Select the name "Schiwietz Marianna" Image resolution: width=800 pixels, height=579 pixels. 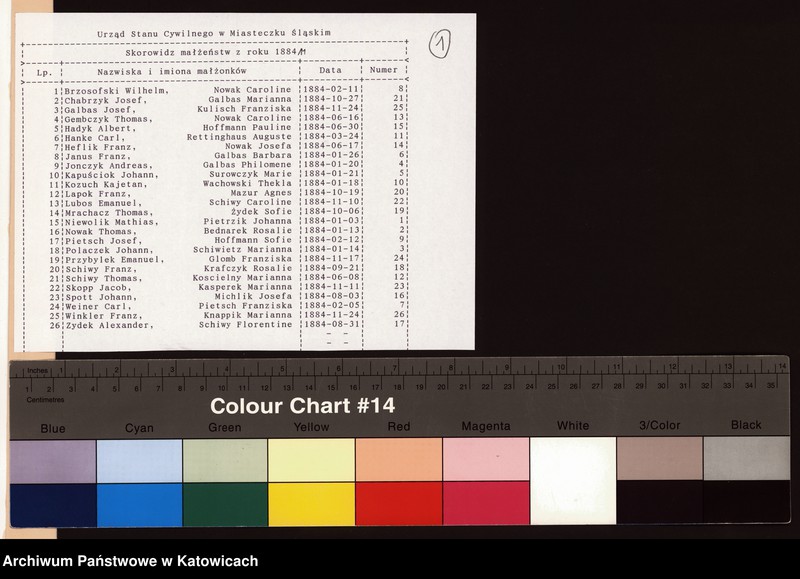click(242, 249)
